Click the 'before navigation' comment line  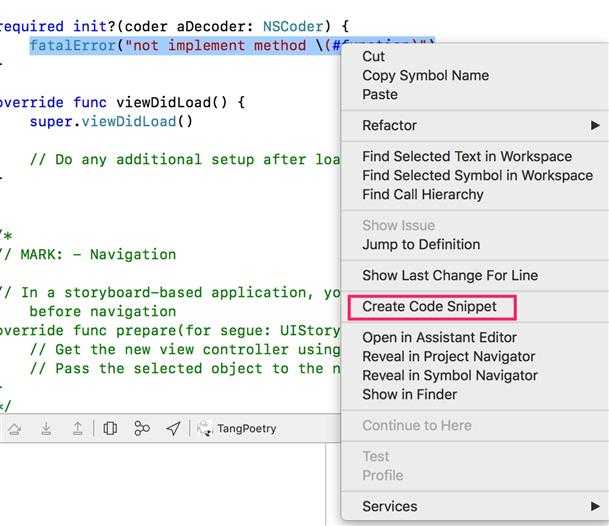coord(103,312)
